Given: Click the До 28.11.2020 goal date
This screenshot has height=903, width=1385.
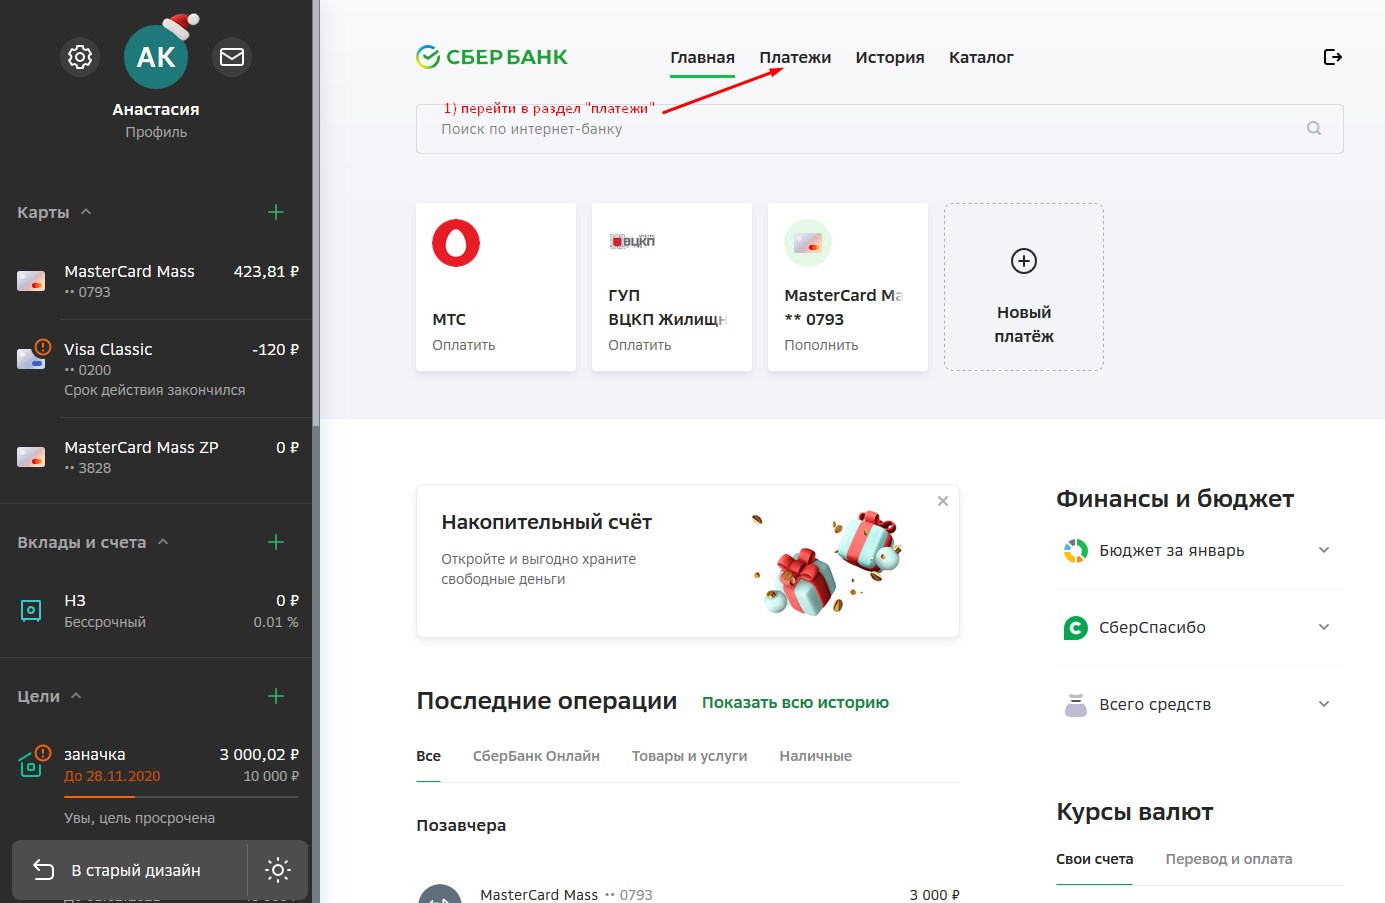Looking at the screenshot, I should point(112,776).
